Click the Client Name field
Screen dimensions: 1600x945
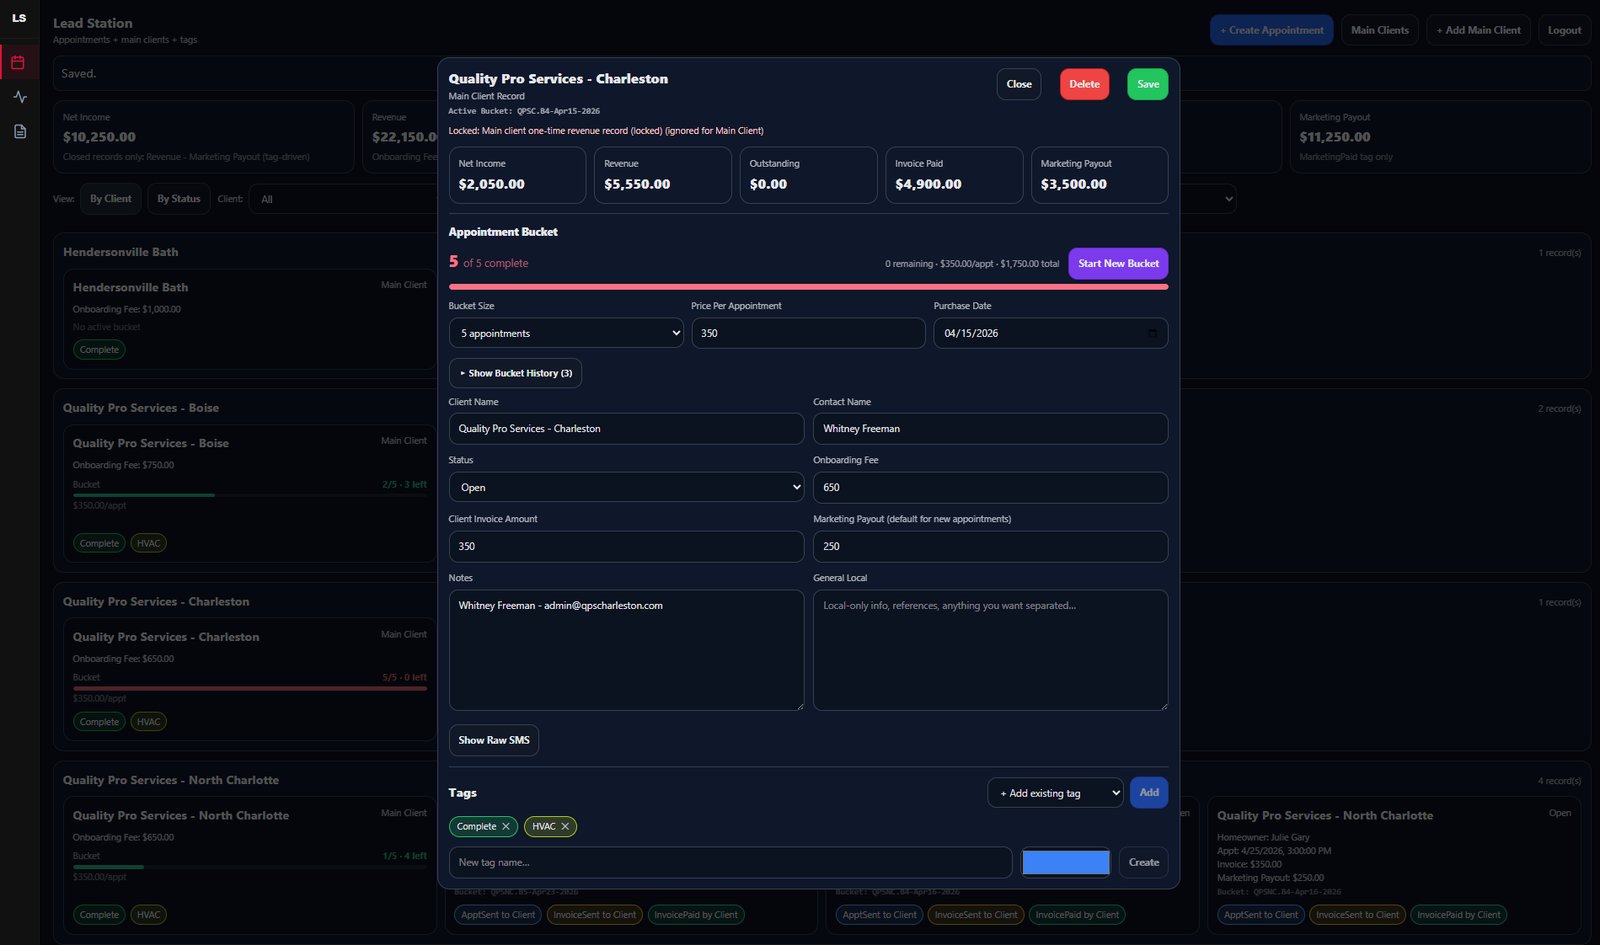click(x=626, y=428)
